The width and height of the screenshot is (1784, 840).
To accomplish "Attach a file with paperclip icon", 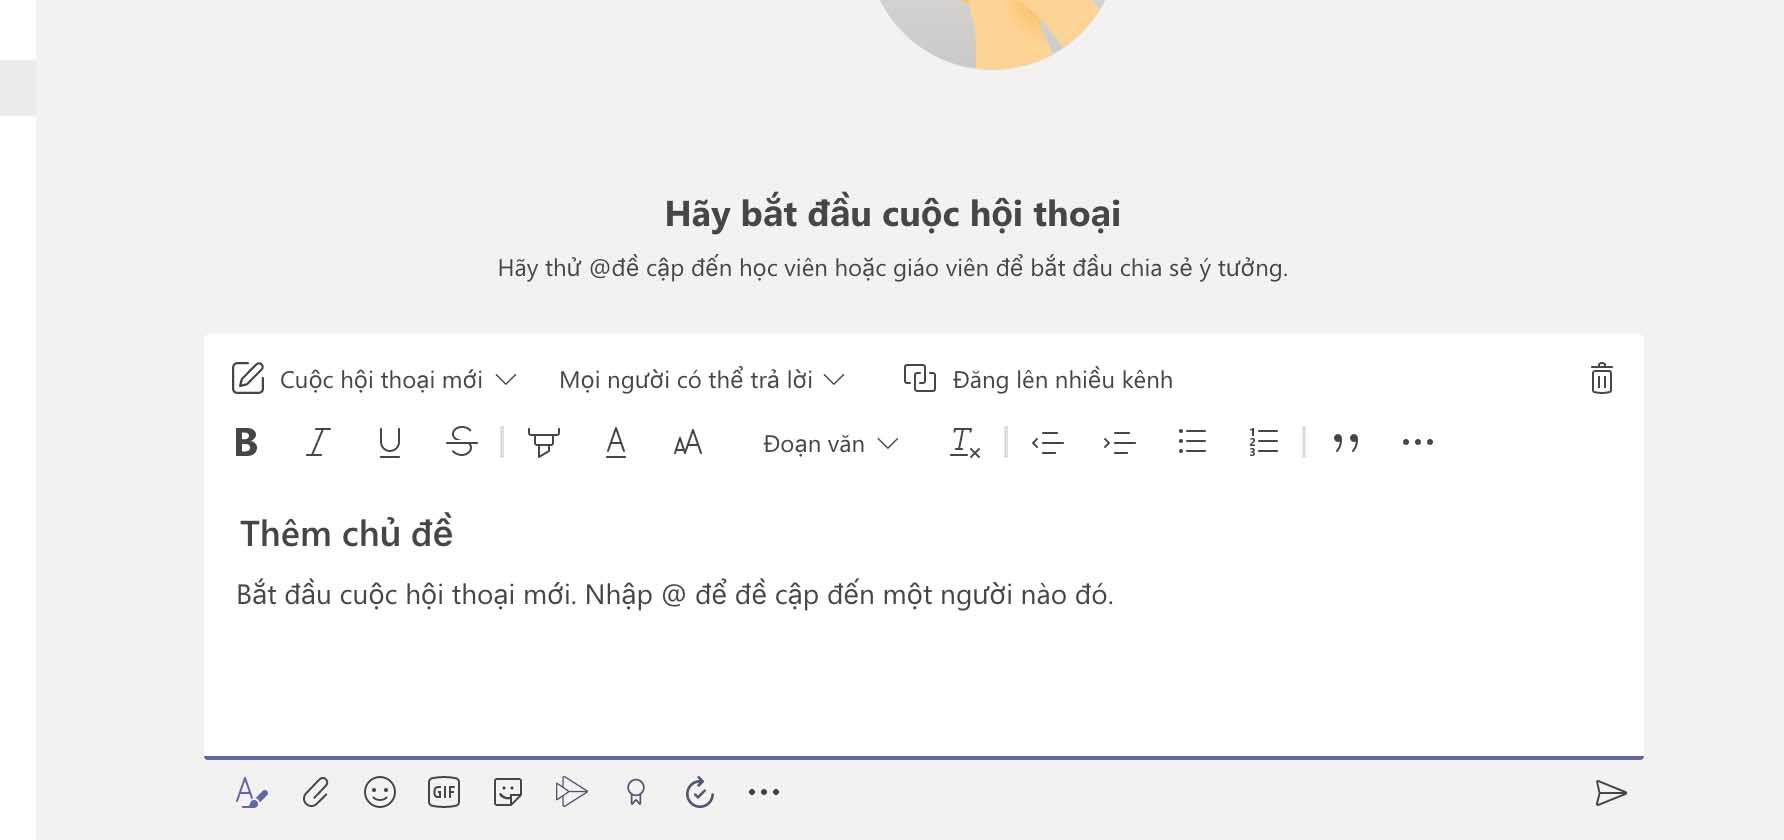I will pos(316,793).
